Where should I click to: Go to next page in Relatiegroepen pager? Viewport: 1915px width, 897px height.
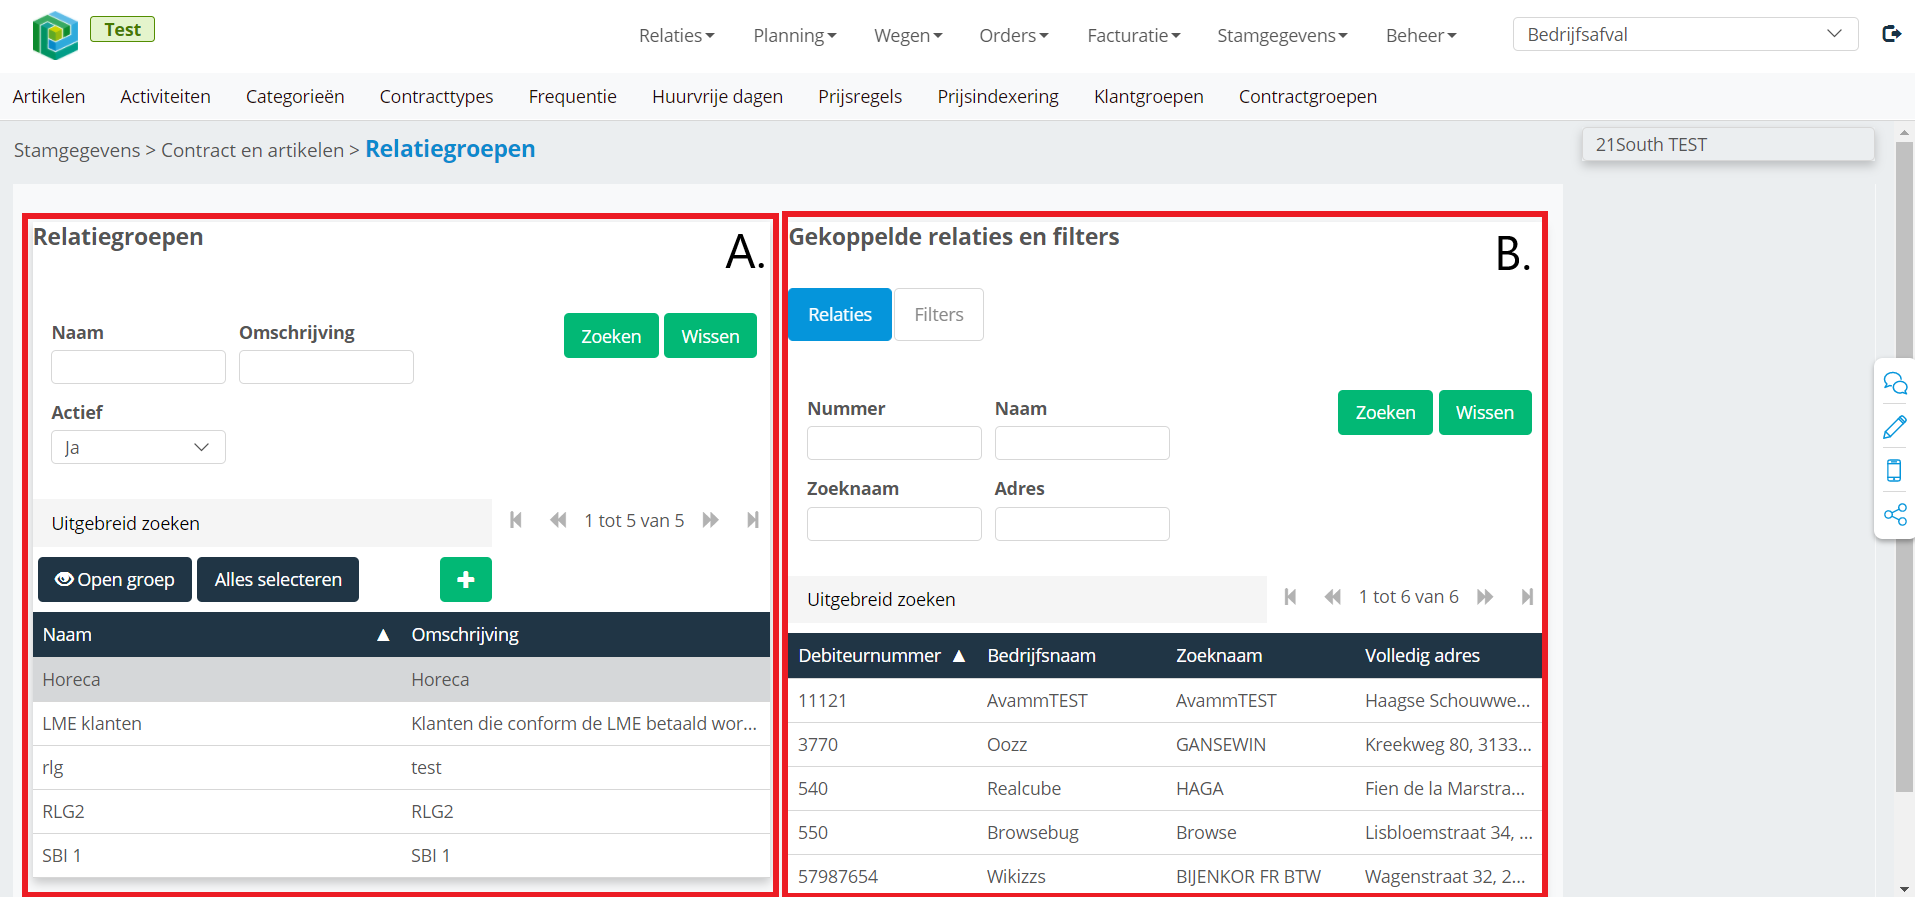pos(711,520)
